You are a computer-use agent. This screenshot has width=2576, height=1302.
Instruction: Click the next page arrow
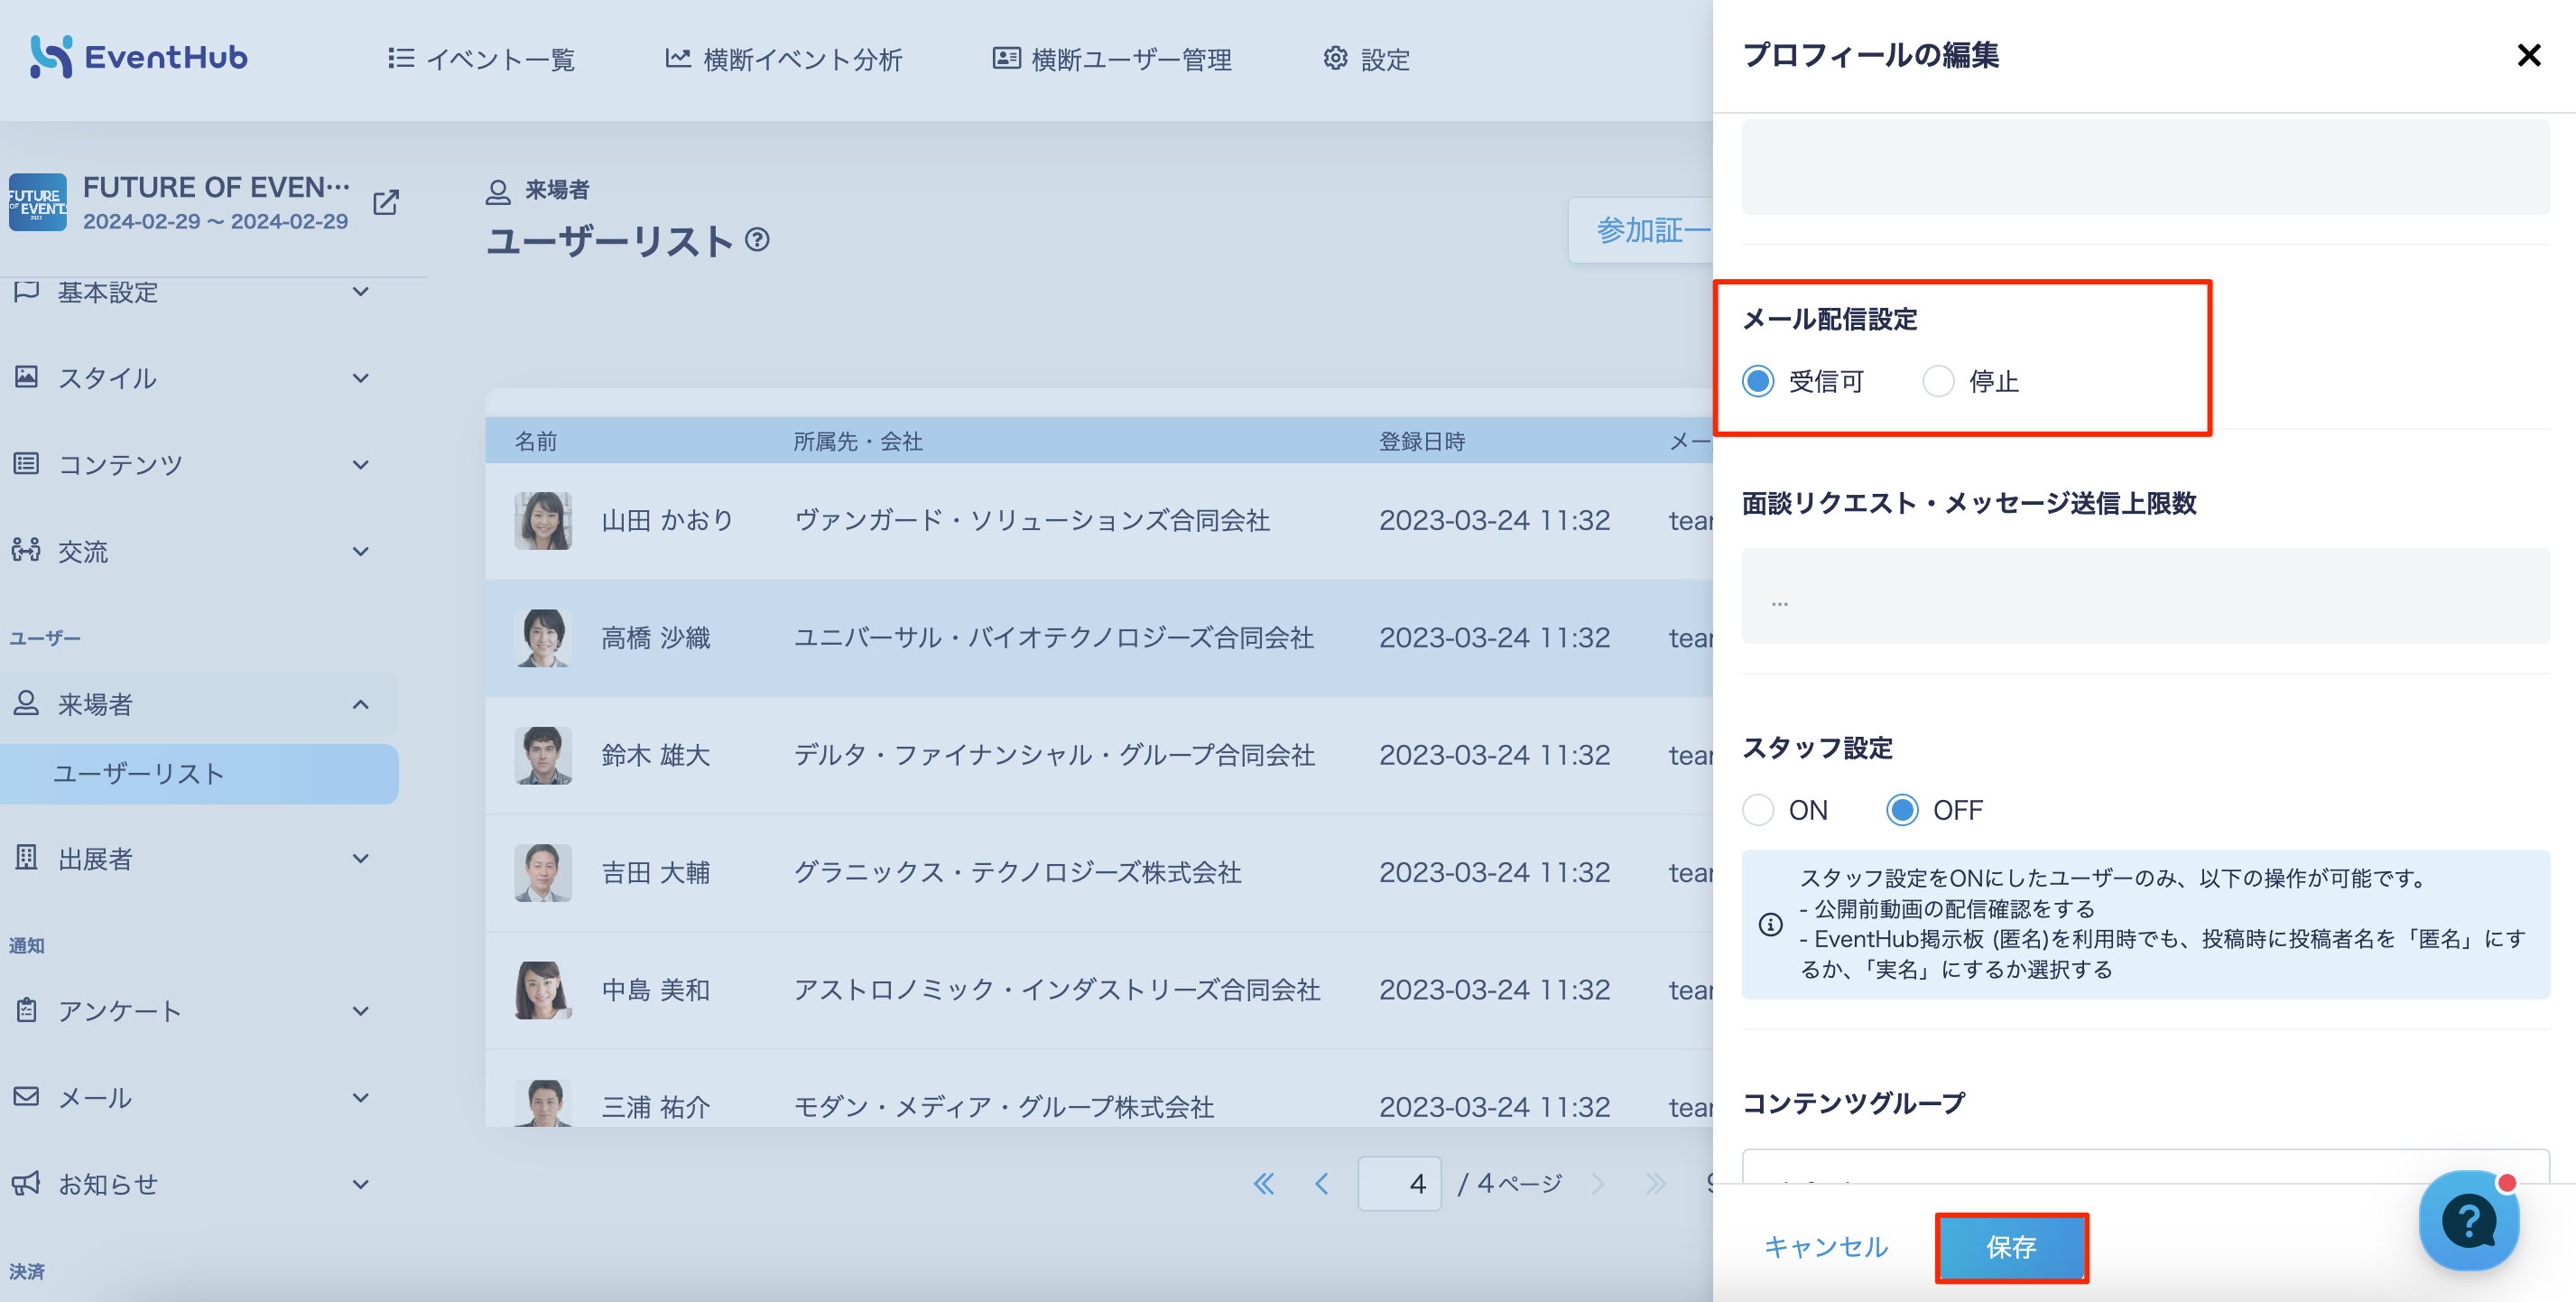tap(1597, 1184)
